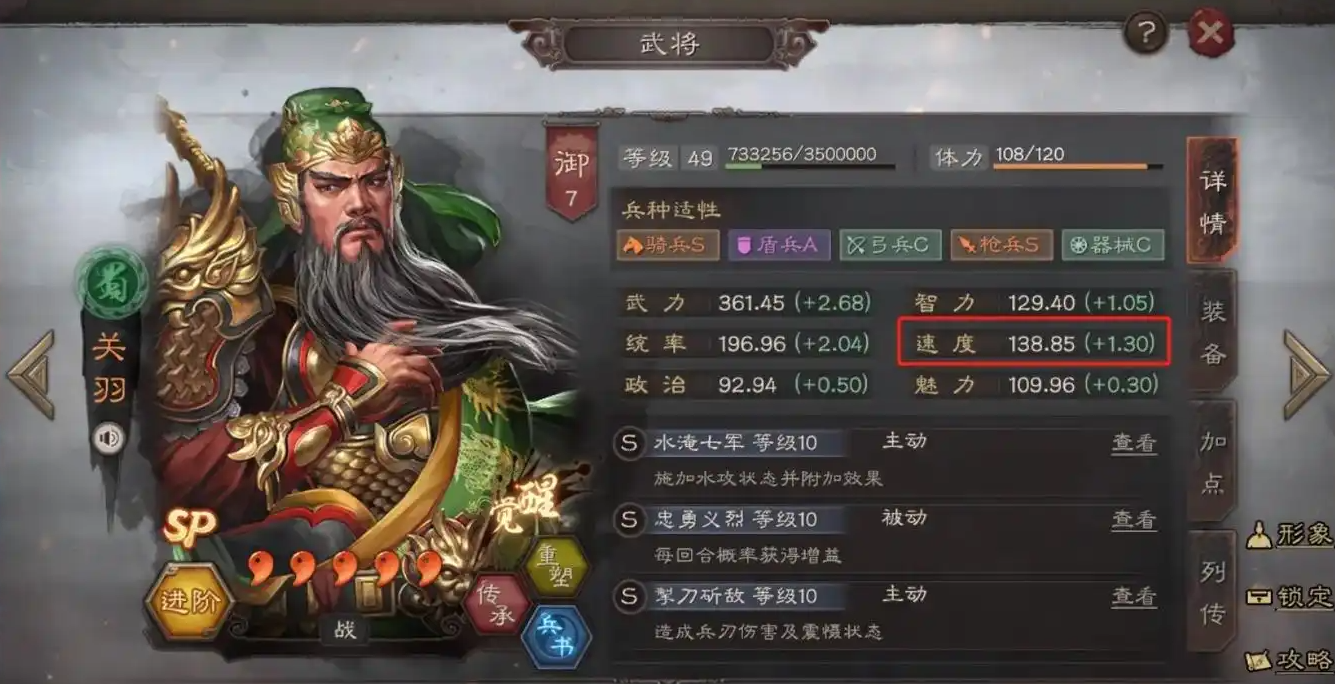Open the 兵书 war book hexagon
The image size is (1335, 684).
[x=557, y=637]
